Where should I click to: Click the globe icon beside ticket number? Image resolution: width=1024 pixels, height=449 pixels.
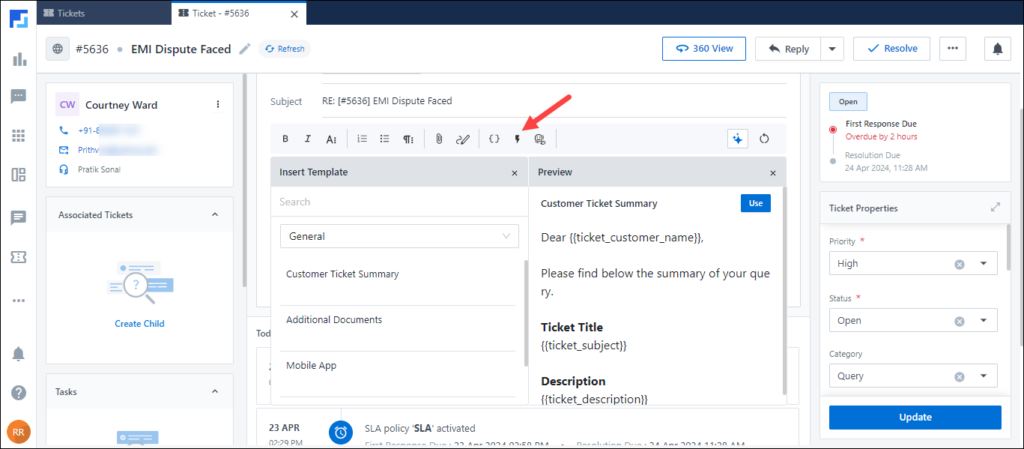tap(57, 49)
